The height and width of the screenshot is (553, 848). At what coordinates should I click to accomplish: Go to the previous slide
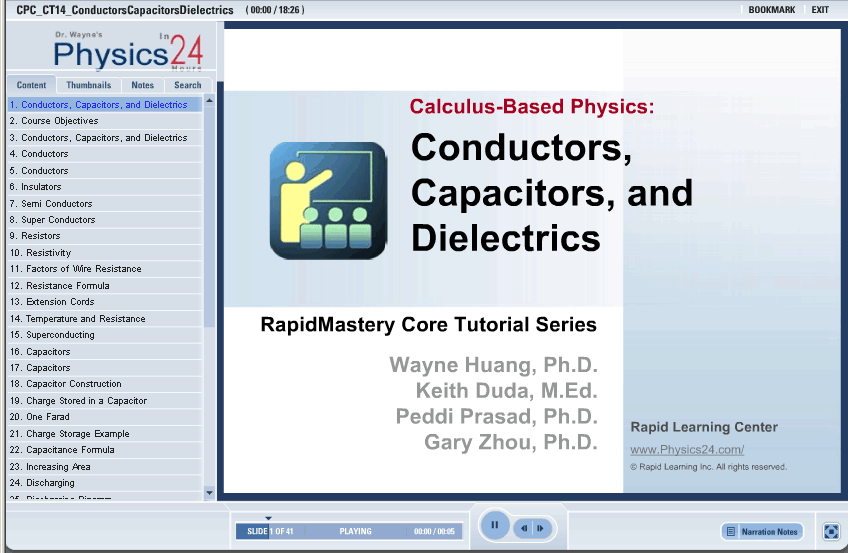pos(523,528)
